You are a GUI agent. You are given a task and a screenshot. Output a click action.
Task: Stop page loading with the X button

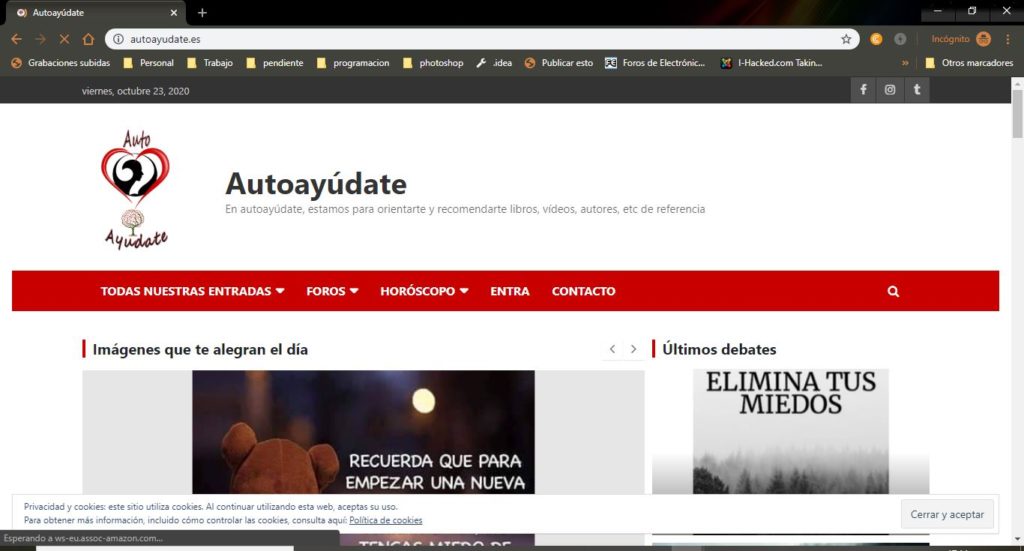pyautogui.click(x=64, y=39)
